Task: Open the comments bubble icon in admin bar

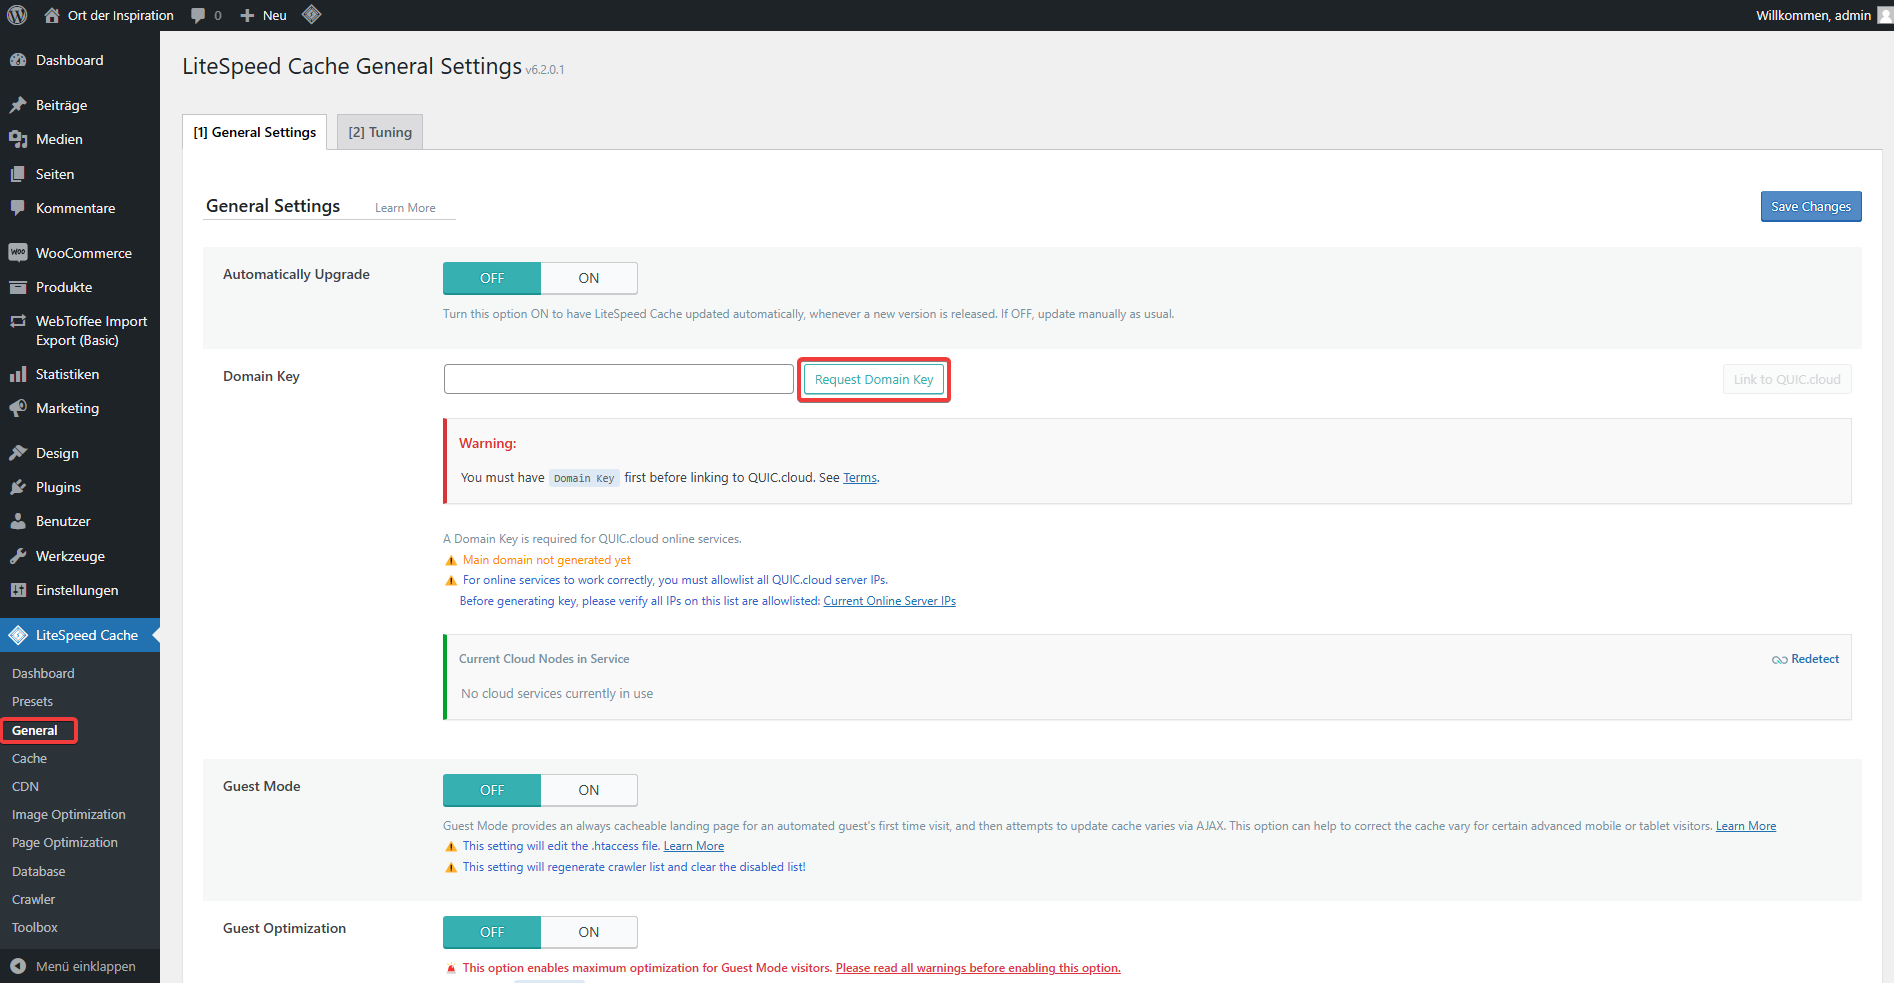Action: (198, 15)
